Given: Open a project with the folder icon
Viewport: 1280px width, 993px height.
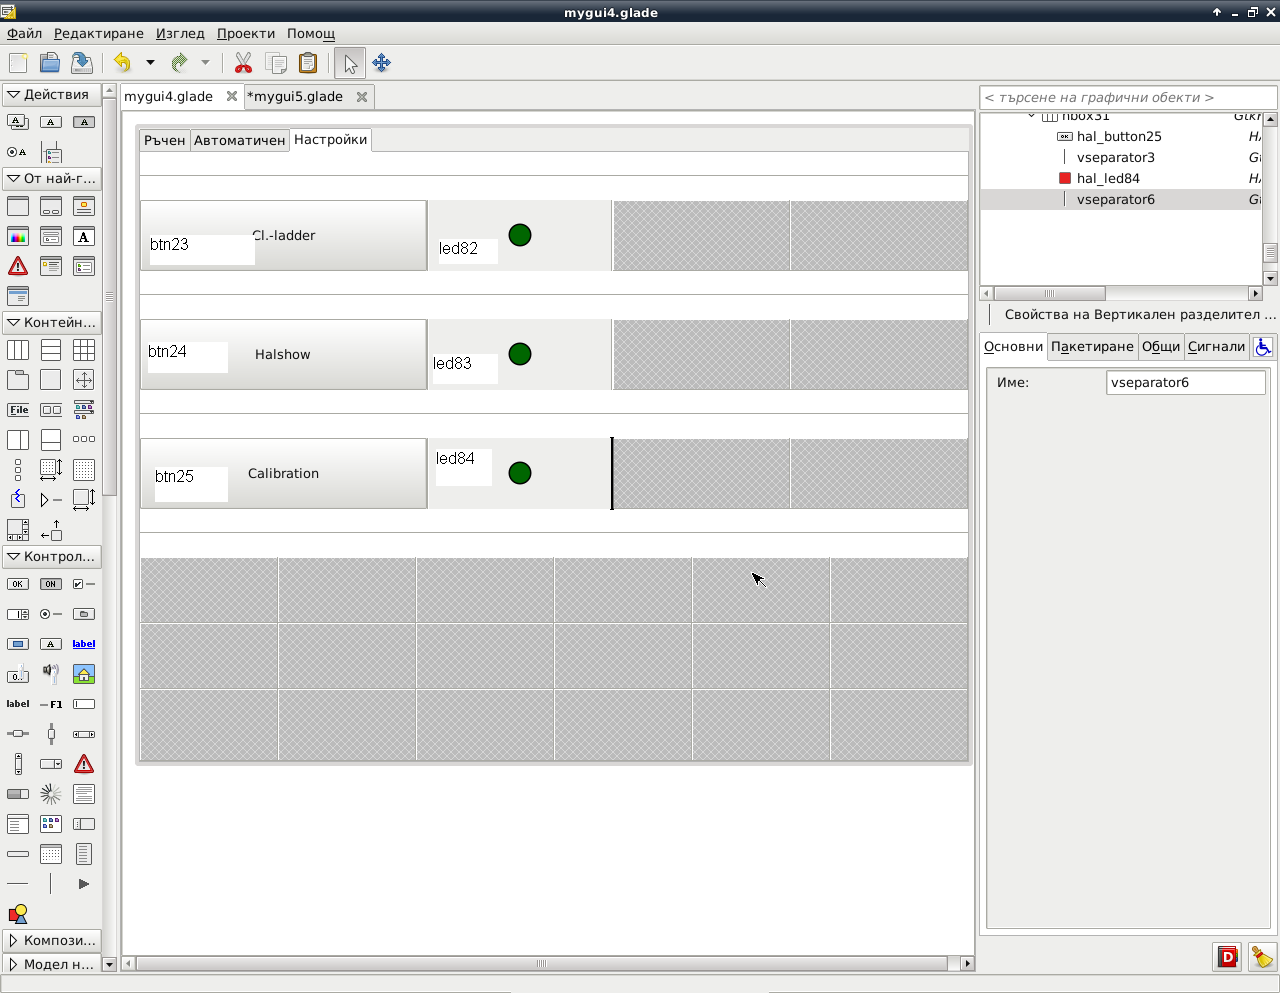Looking at the screenshot, I should (x=50, y=63).
